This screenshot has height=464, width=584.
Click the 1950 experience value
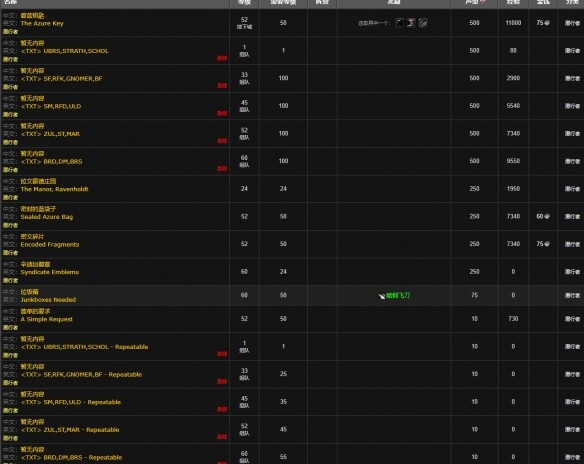pyautogui.click(x=513, y=189)
